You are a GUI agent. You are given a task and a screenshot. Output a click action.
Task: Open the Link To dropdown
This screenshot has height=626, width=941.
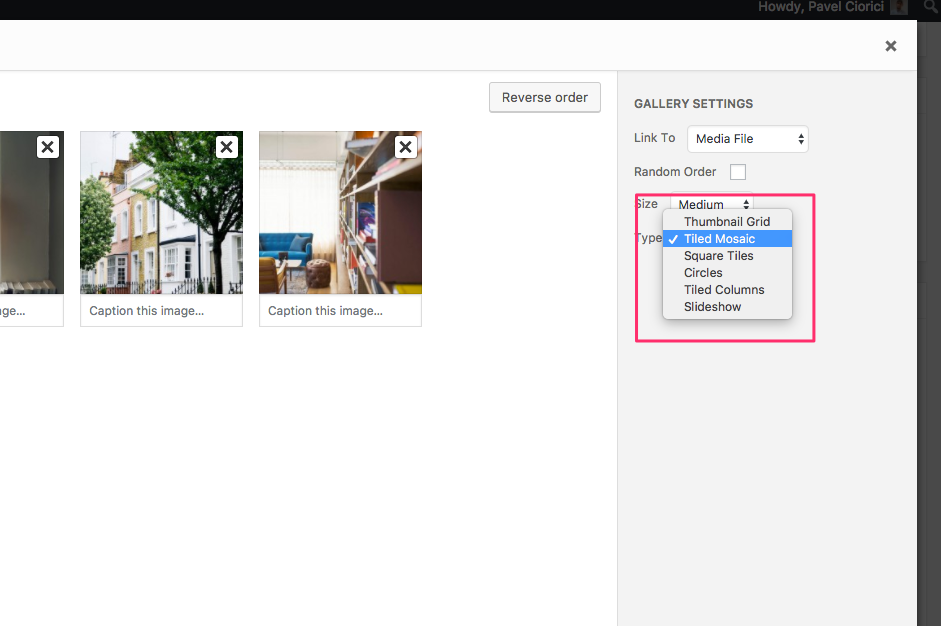pyautogui.click(x=747, y=139)
